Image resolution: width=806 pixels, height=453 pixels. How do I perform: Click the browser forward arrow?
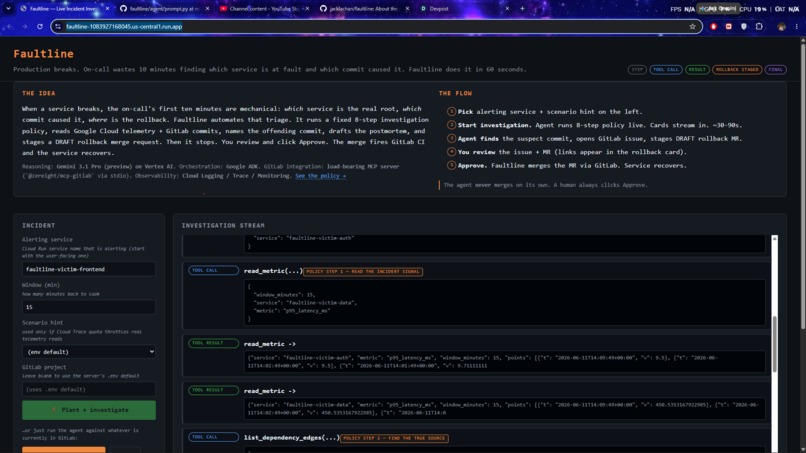(24, 27)
